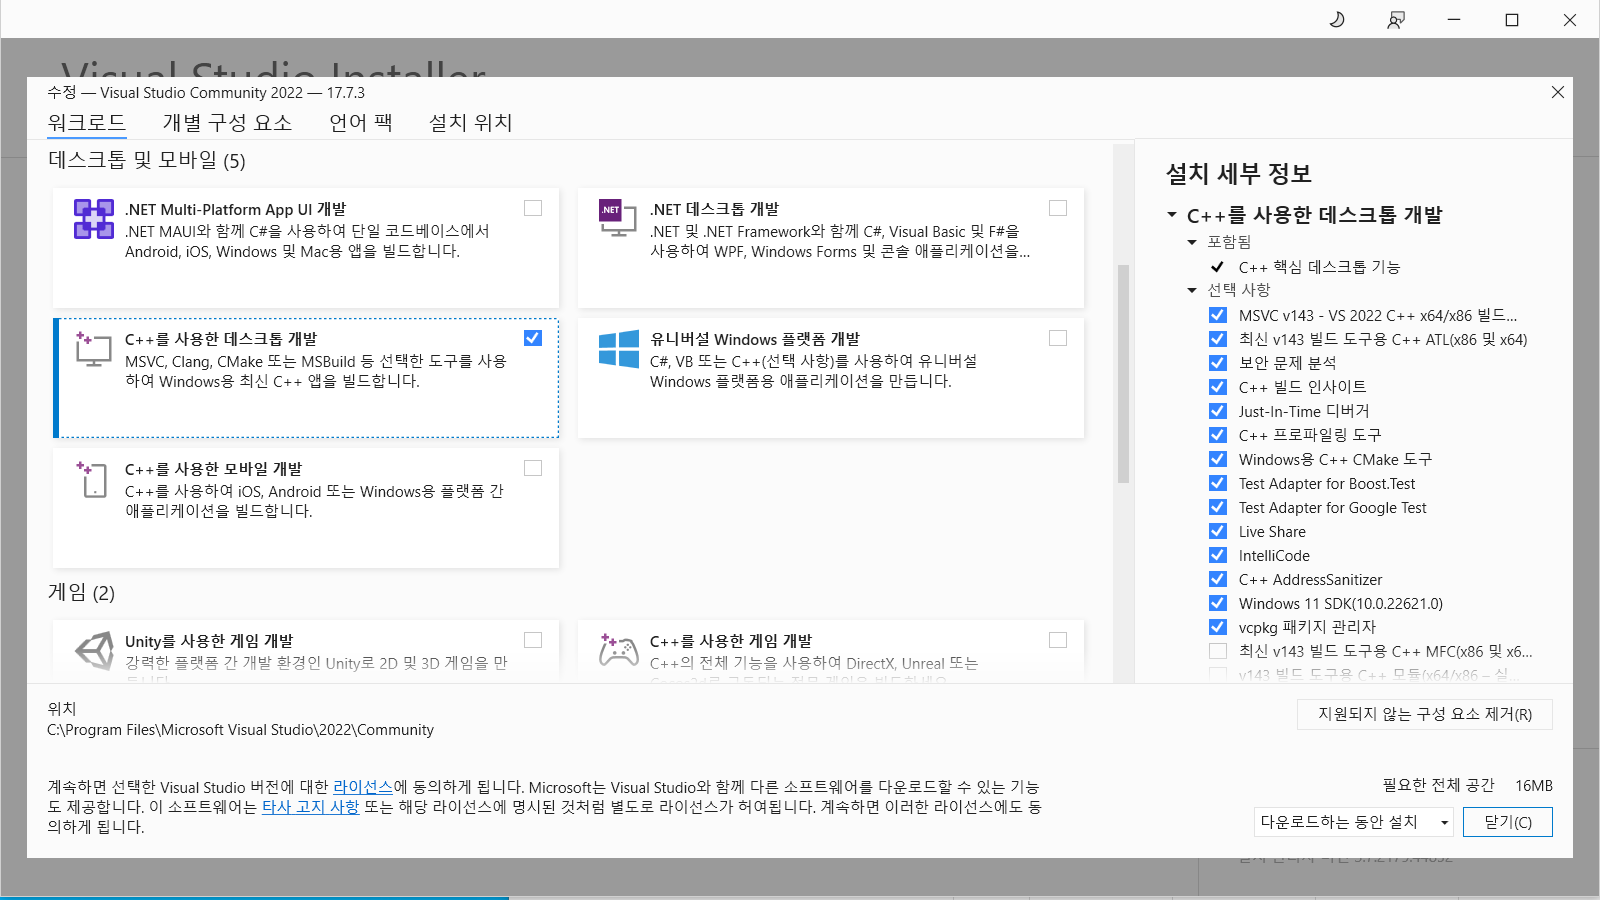Check the 유니버설 Windows 플랫폼 개발 workload
This screenshot has height=900, width=1600.
pos(1058,338)
